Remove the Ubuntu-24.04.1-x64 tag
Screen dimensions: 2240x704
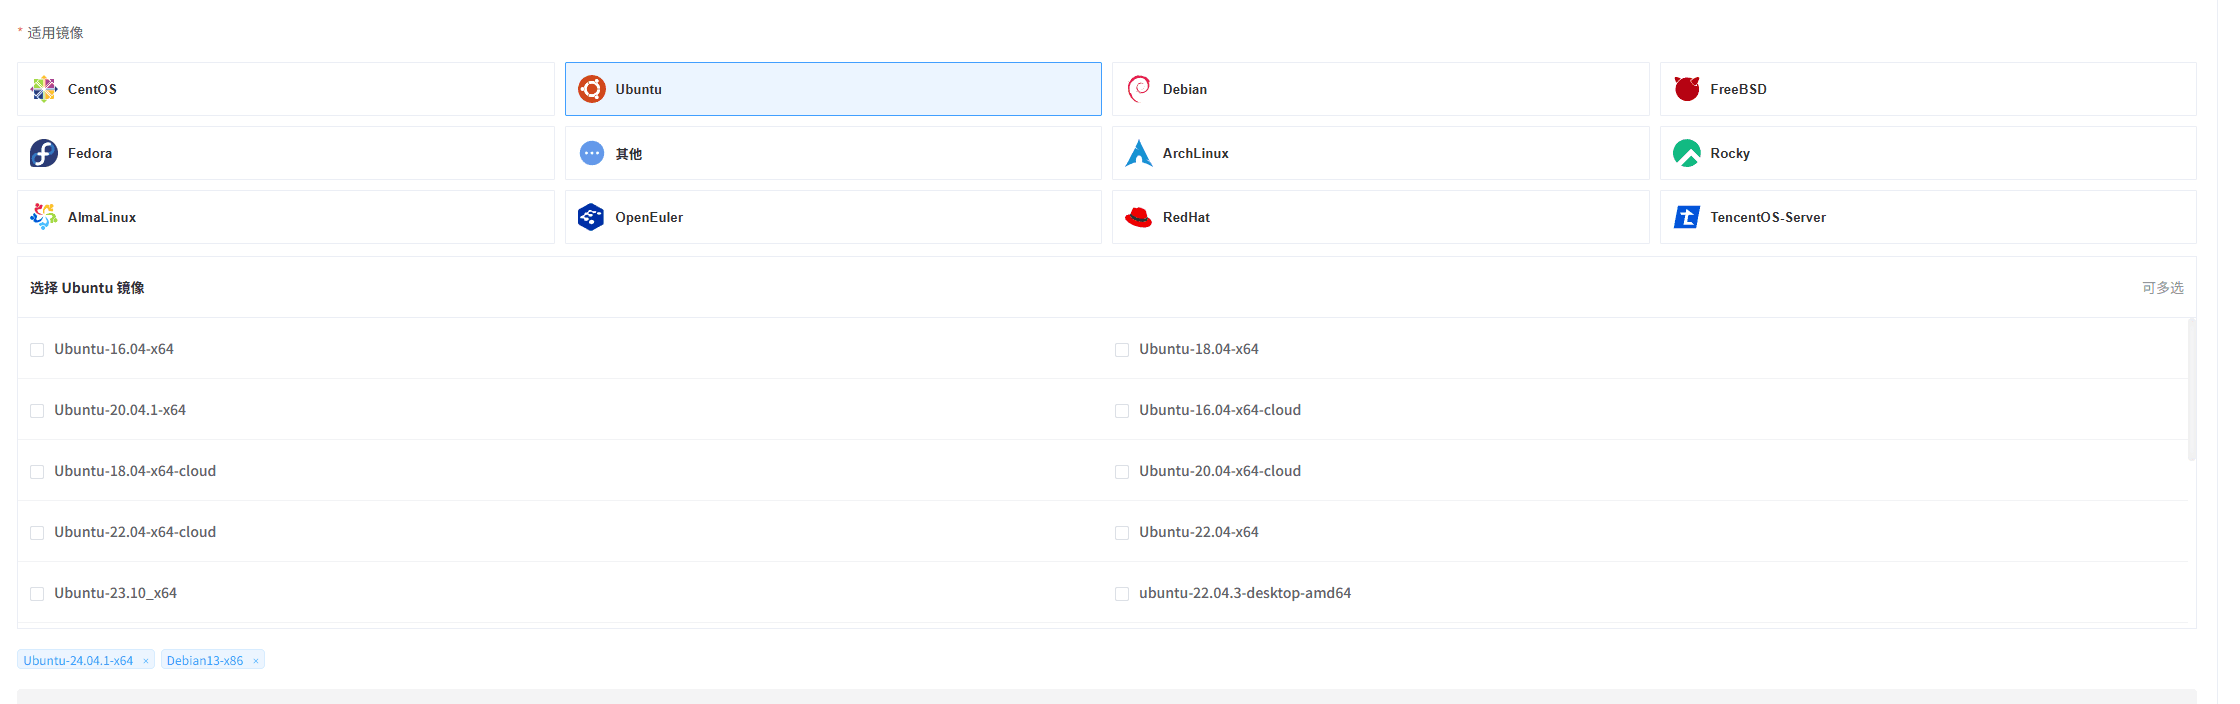(146, 661)
